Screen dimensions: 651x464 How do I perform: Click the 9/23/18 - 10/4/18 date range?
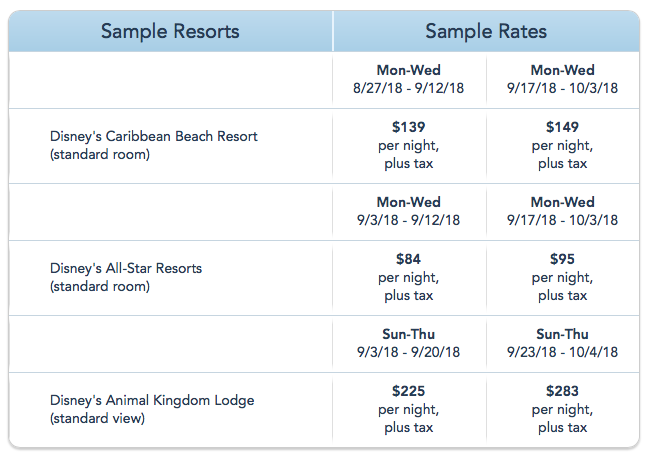pyautogui.click(x=562, y=352)
